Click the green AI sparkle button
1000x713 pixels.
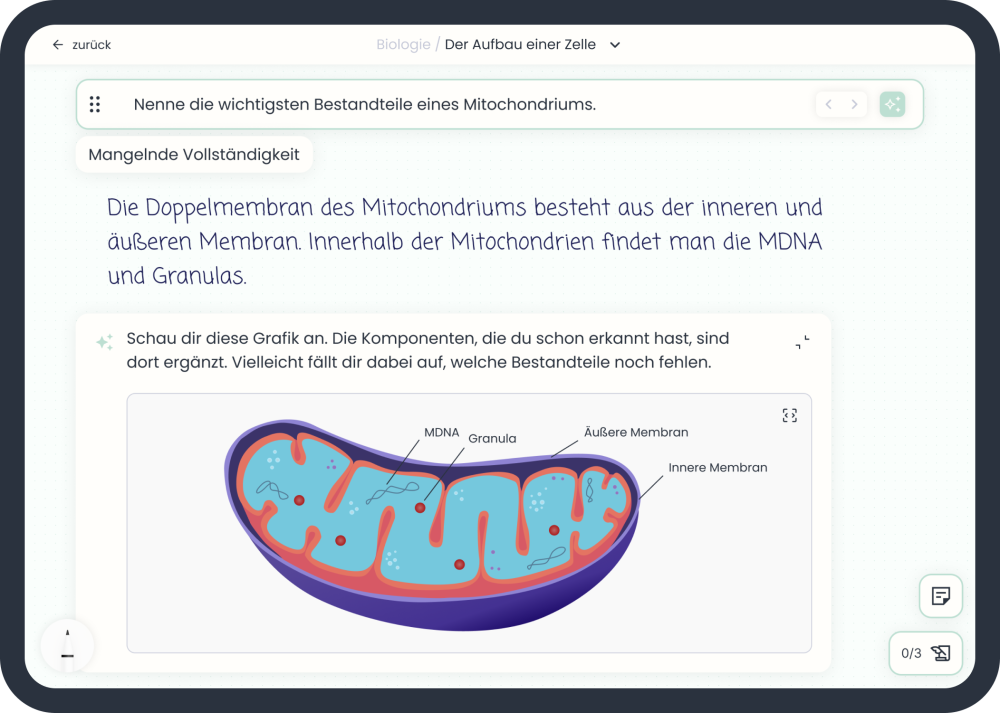(892, 104)
